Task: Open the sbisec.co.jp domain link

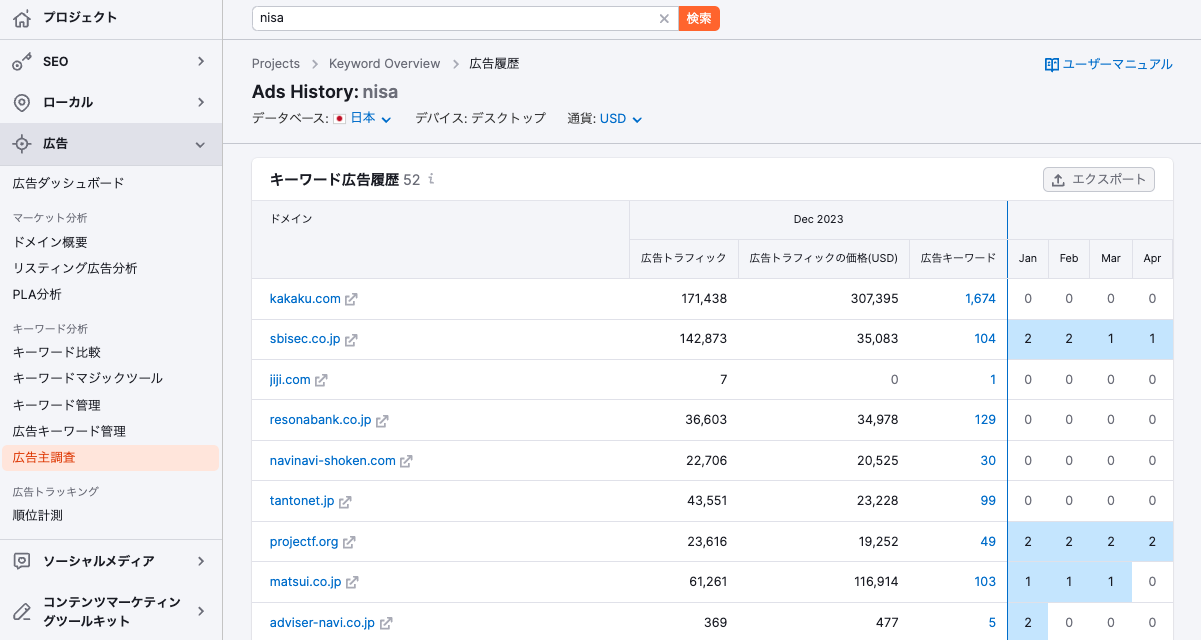Action: tap(305, 339)
